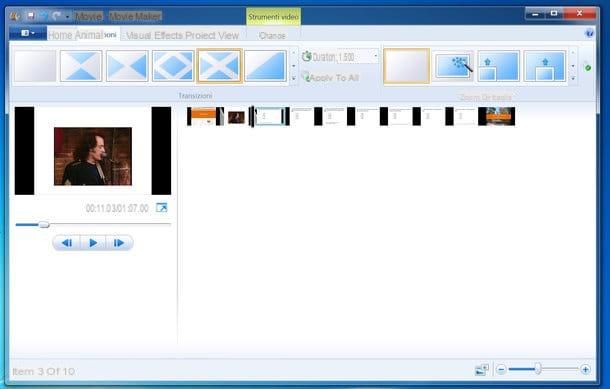Screen dimensions: 610x389
Task: Click the Item 3 of 10 status text
Action: coord(44,372)
